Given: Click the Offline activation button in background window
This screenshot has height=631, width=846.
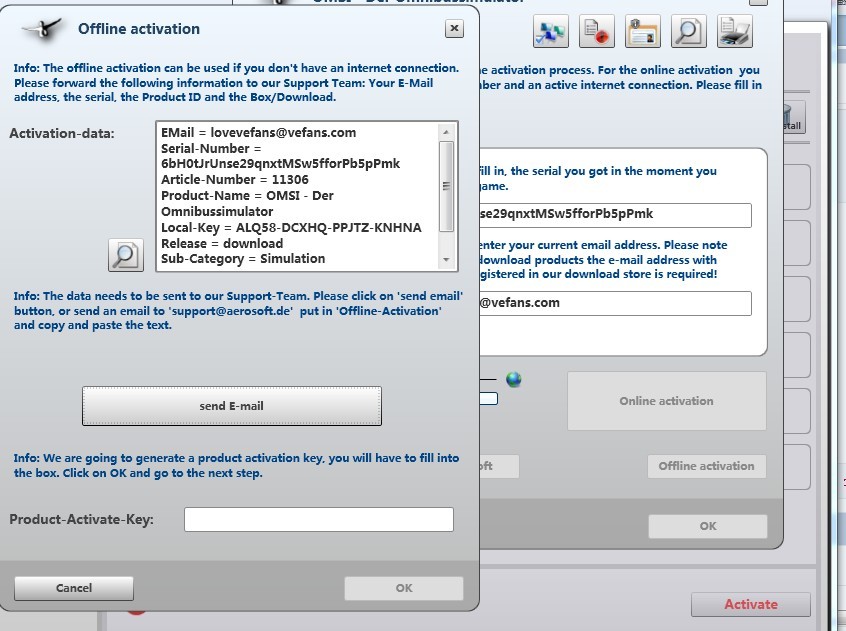Looking at the screenshot, I should tap(706, 466).
